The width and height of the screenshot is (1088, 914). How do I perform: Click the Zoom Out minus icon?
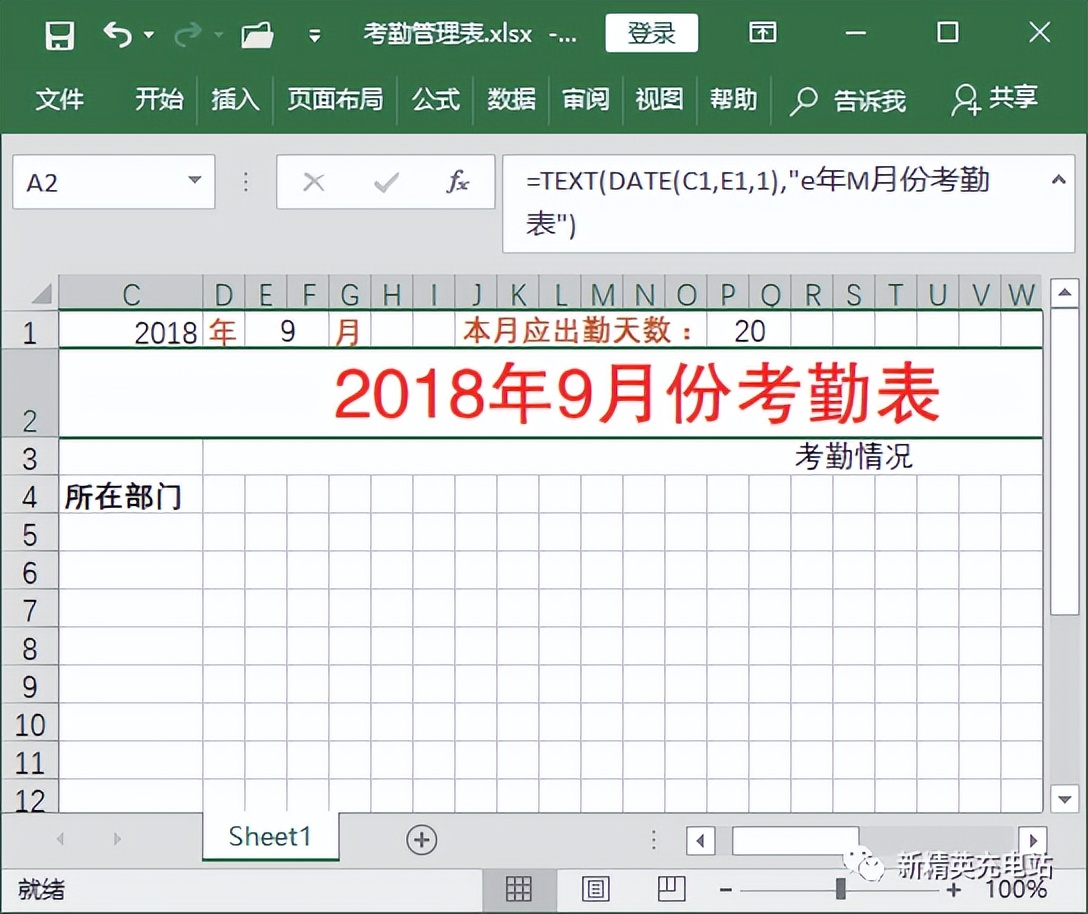(x=727, y=889)
